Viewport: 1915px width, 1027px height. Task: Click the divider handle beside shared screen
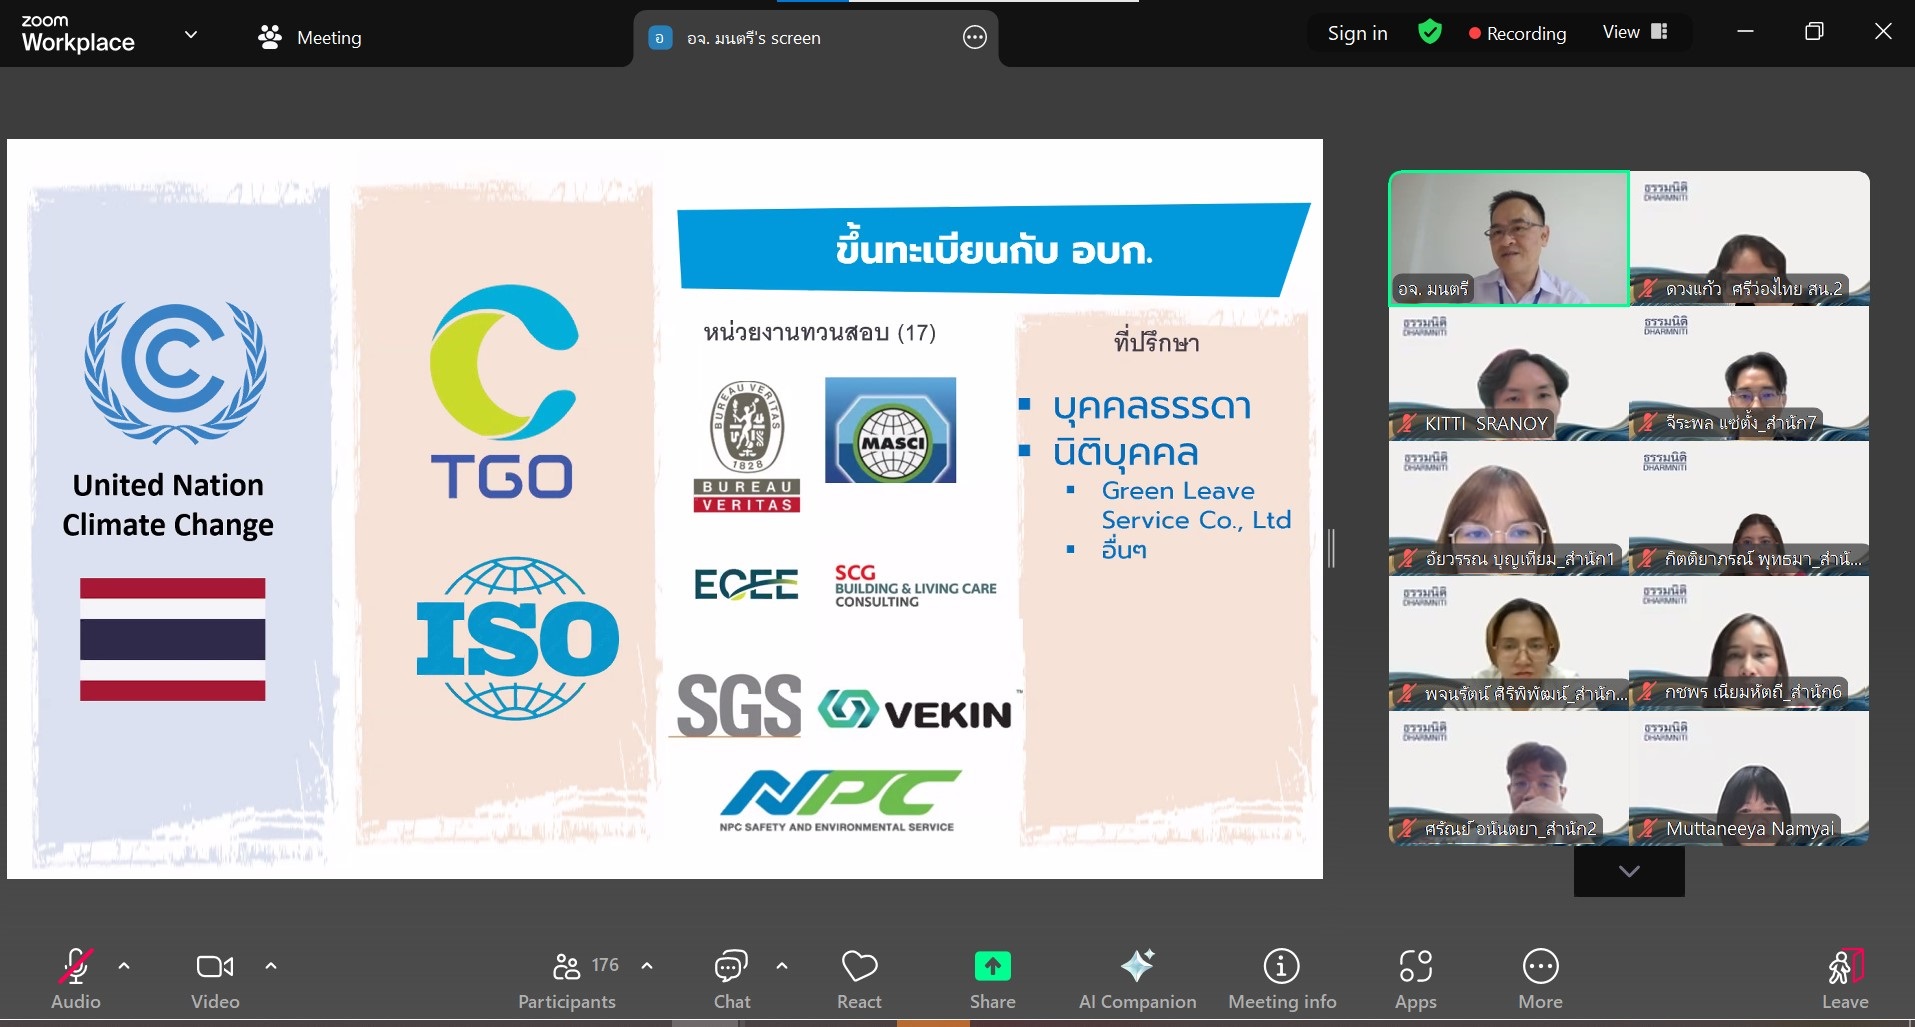click(1331, 548)
